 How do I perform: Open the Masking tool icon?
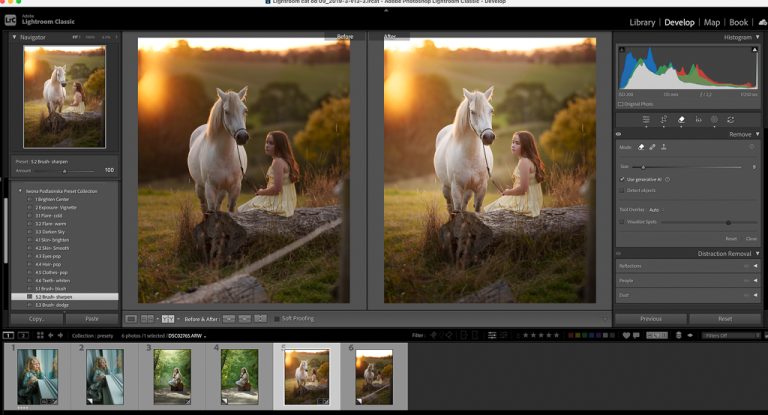click(715, 119)
